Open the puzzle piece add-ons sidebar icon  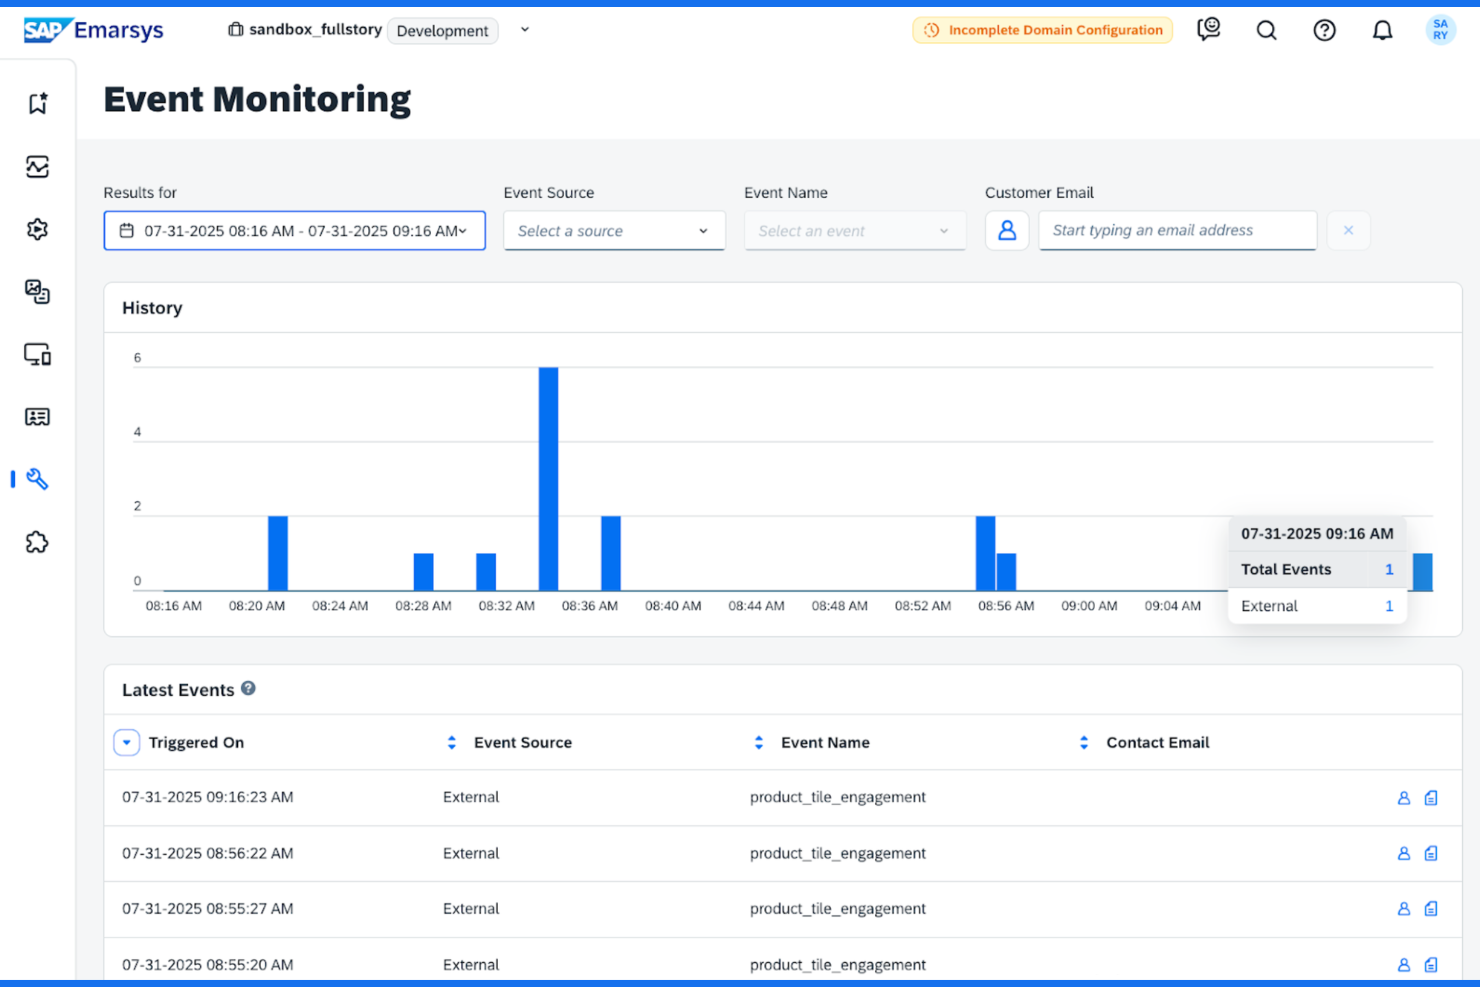[x=38, y=542]
